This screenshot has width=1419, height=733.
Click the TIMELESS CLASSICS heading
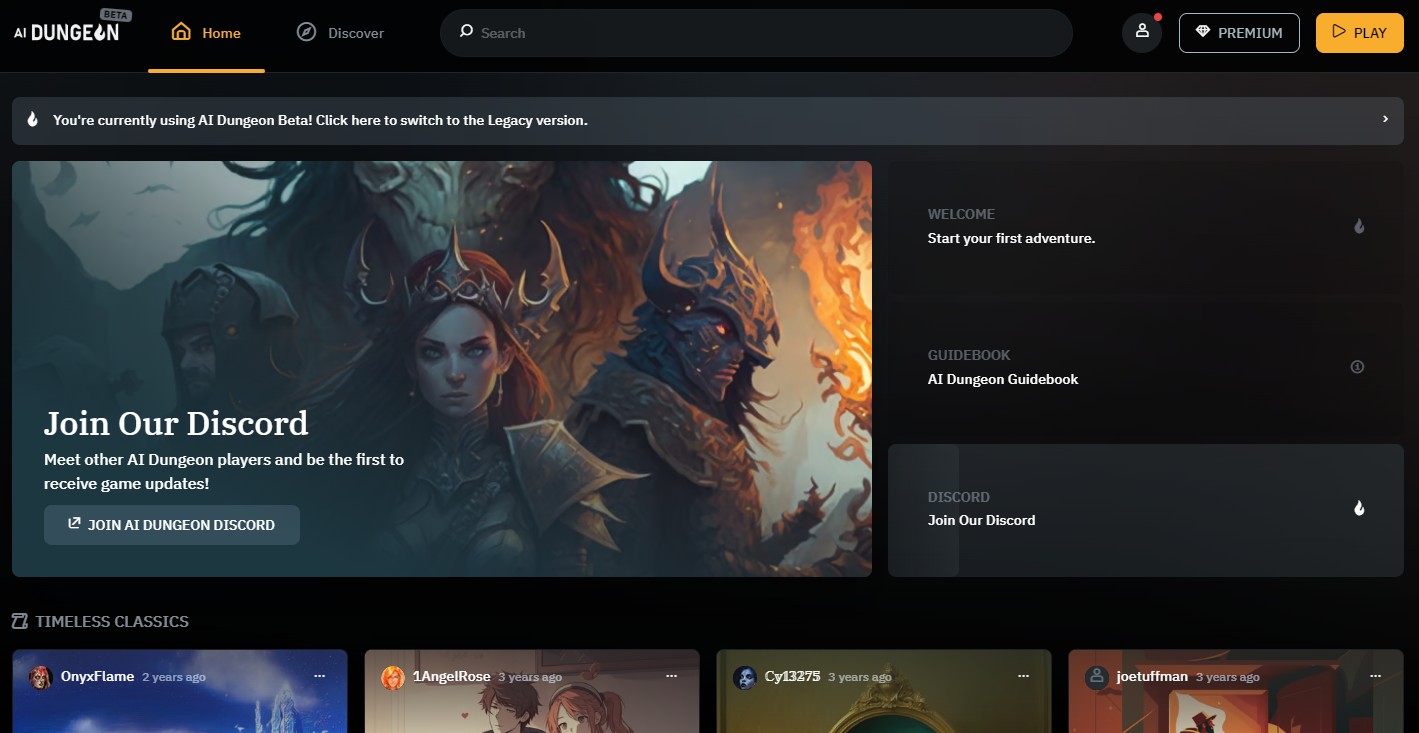(x=112, y=621)
